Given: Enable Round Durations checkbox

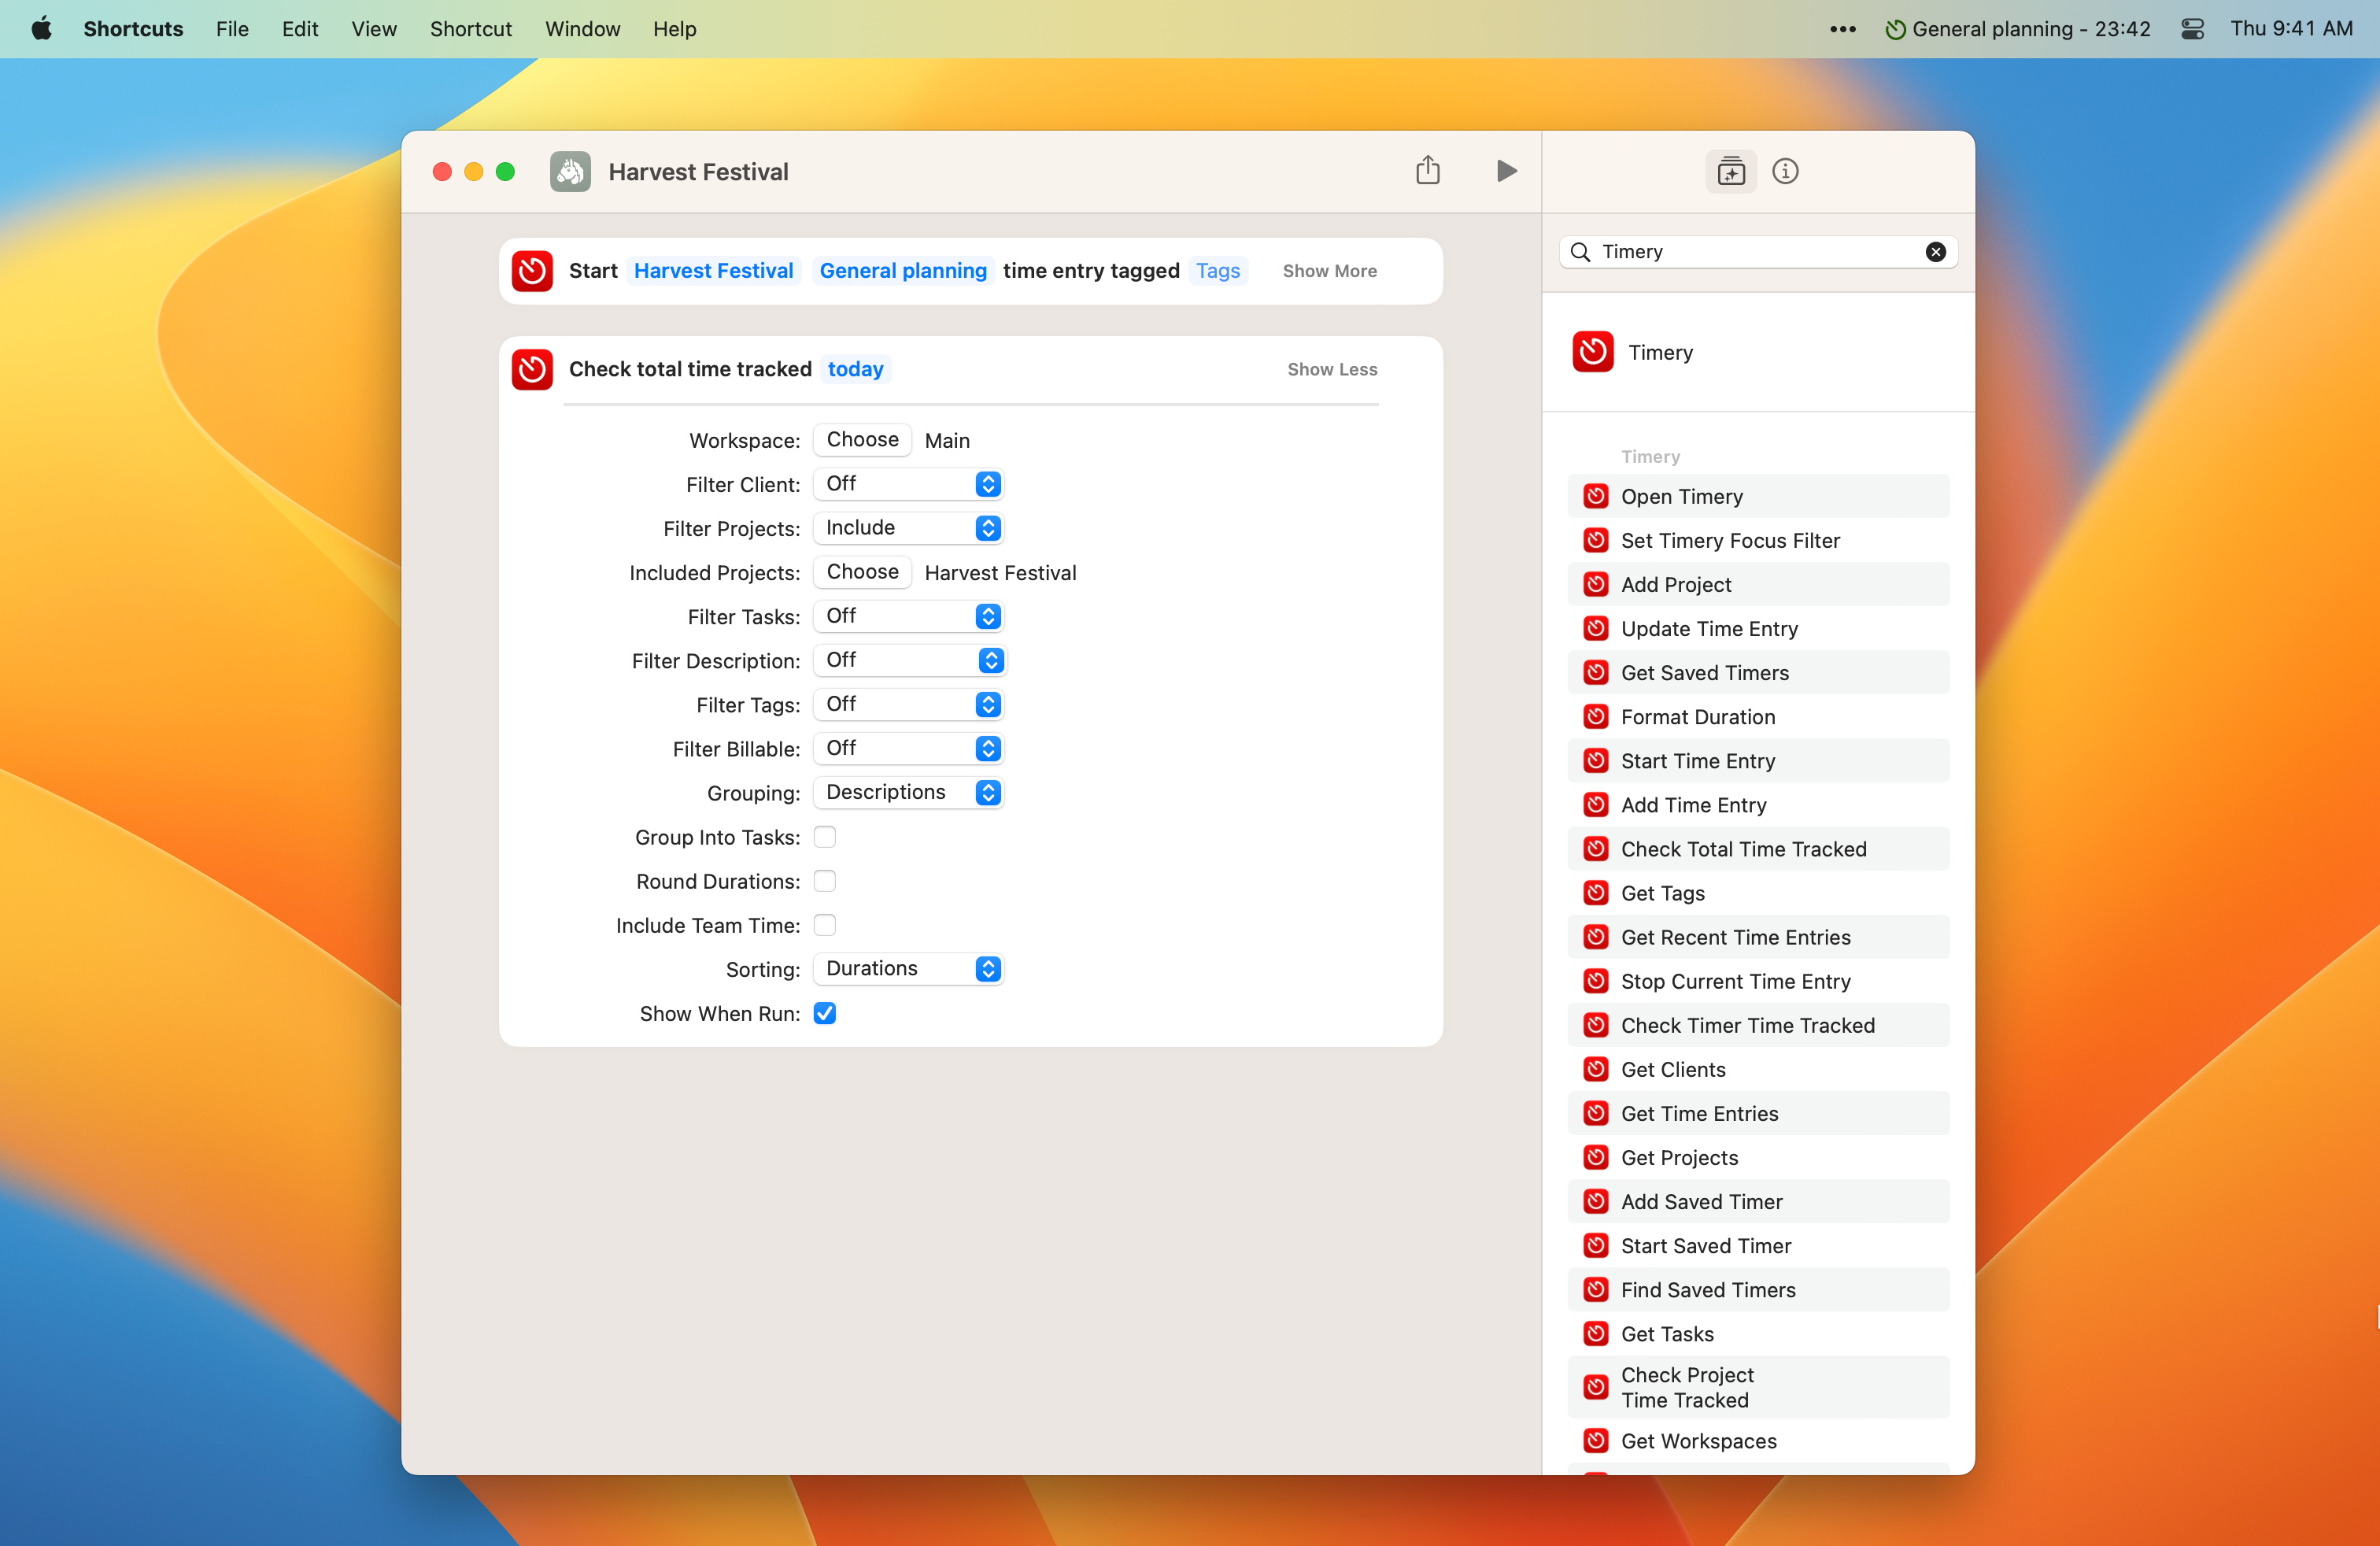Looking at the screenshot, I should (x=824, y=880).
